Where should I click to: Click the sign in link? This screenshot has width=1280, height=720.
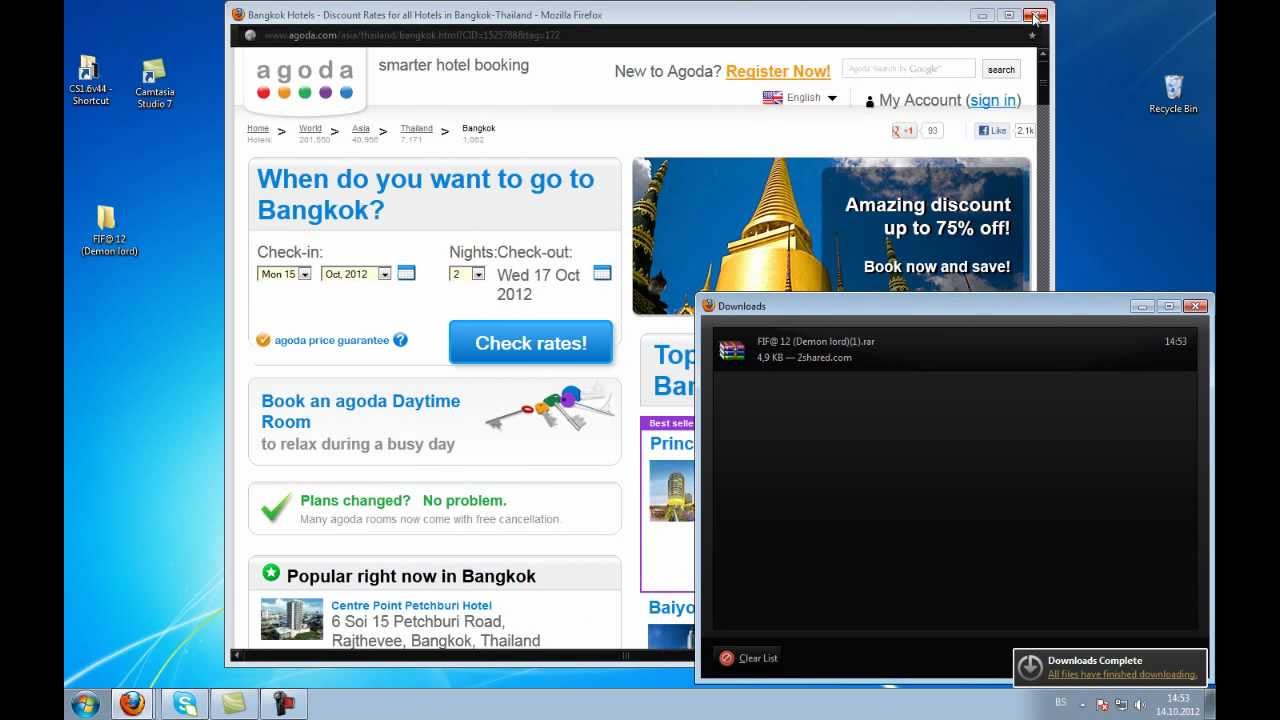993,100
